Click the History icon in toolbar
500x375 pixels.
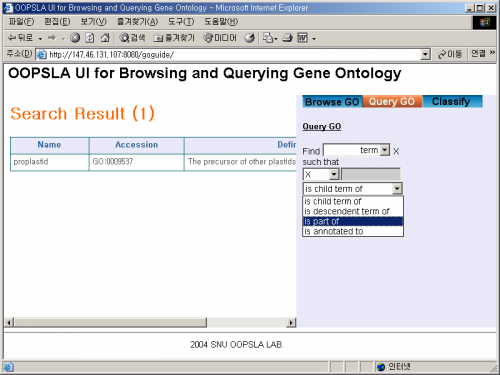click(249, 38)
